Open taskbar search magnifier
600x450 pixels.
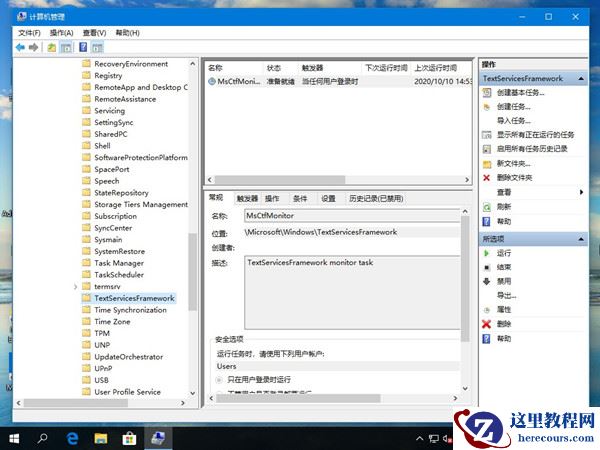(42, 438)
